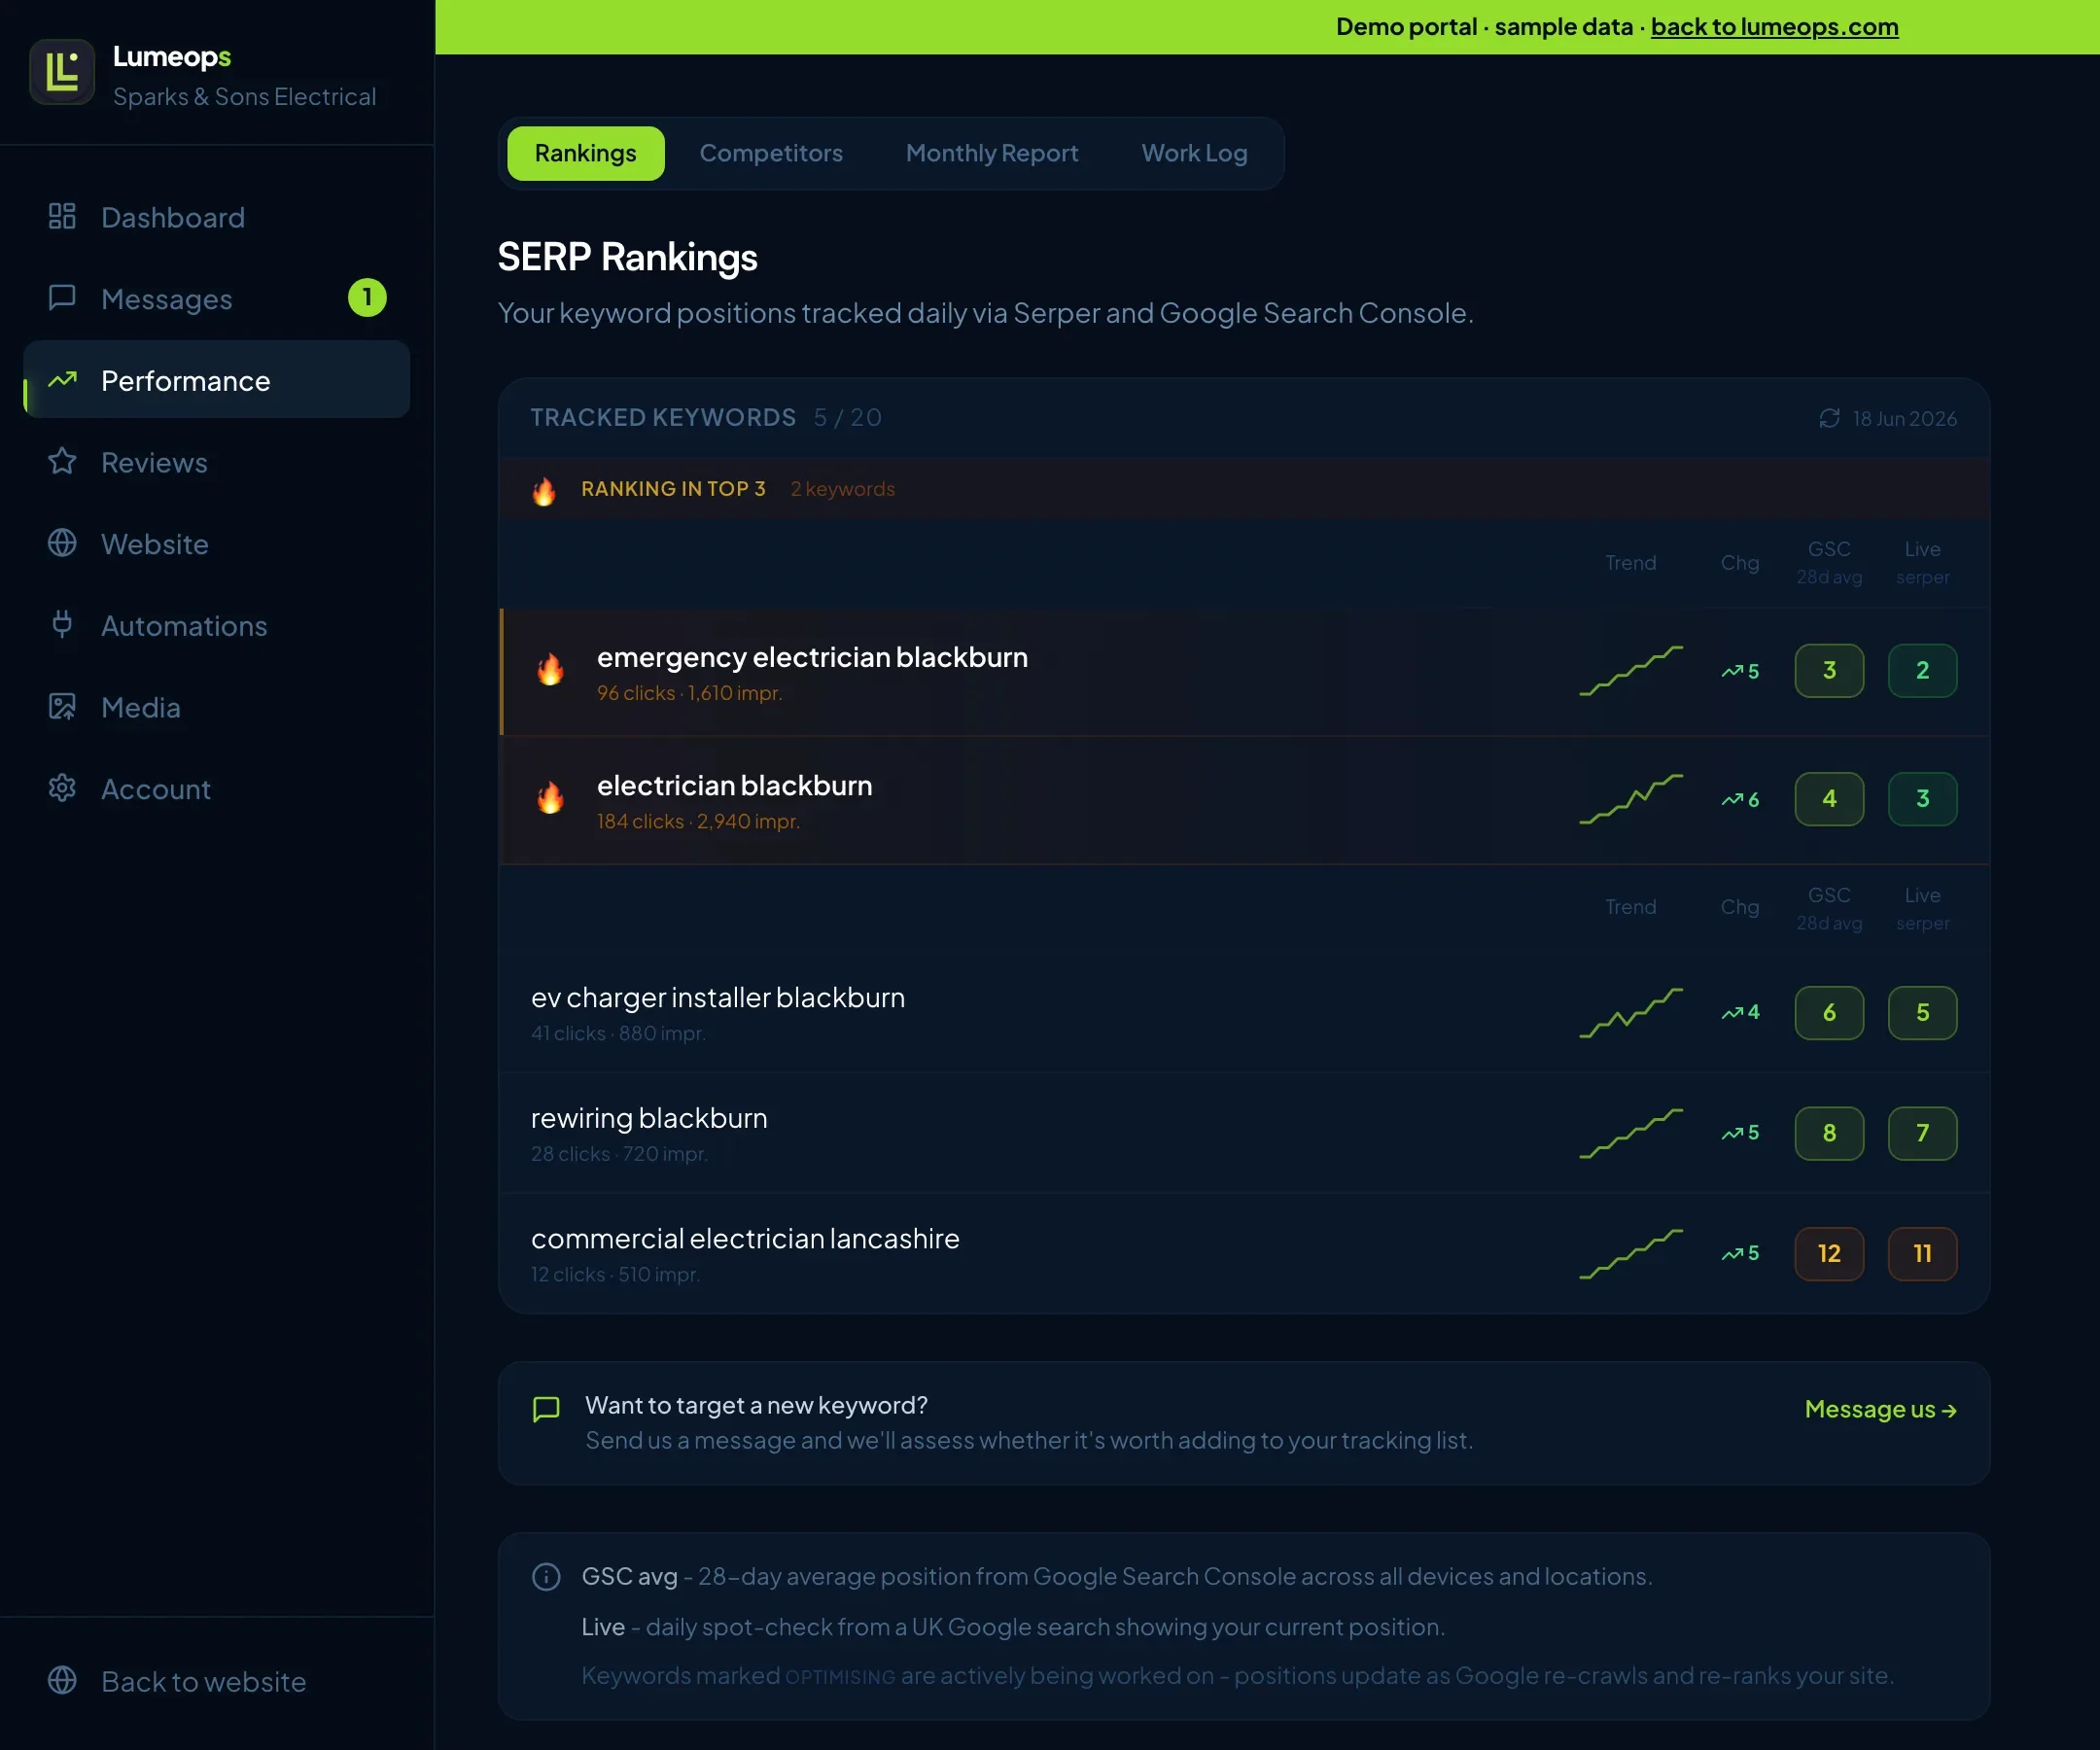Click the Message us link

1880,1409
